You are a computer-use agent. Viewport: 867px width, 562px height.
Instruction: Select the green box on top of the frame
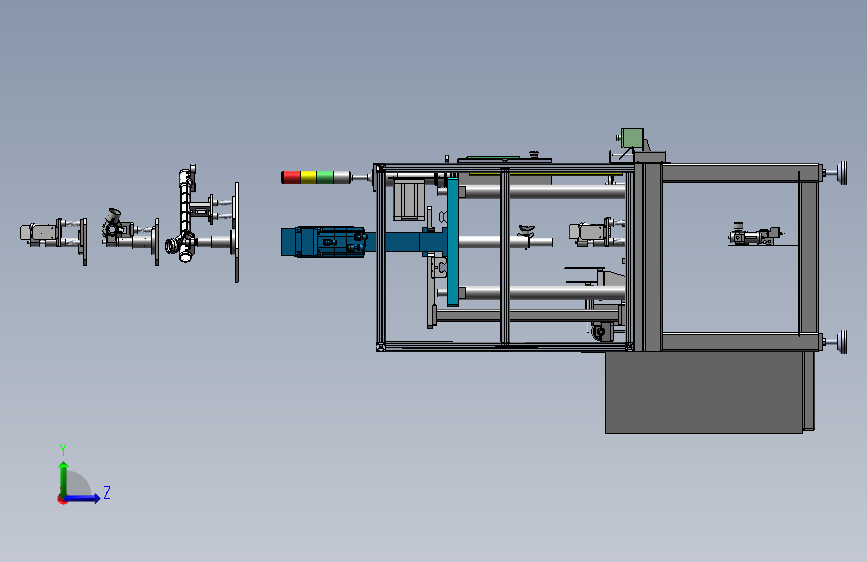point(632,137)
